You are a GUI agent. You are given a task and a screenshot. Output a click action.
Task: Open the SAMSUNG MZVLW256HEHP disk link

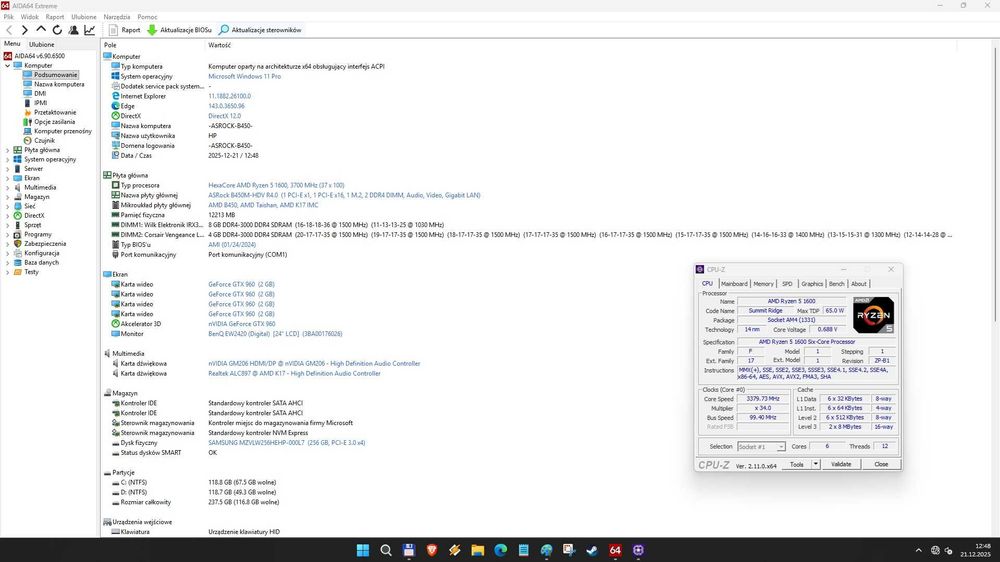tap(286, 443)
